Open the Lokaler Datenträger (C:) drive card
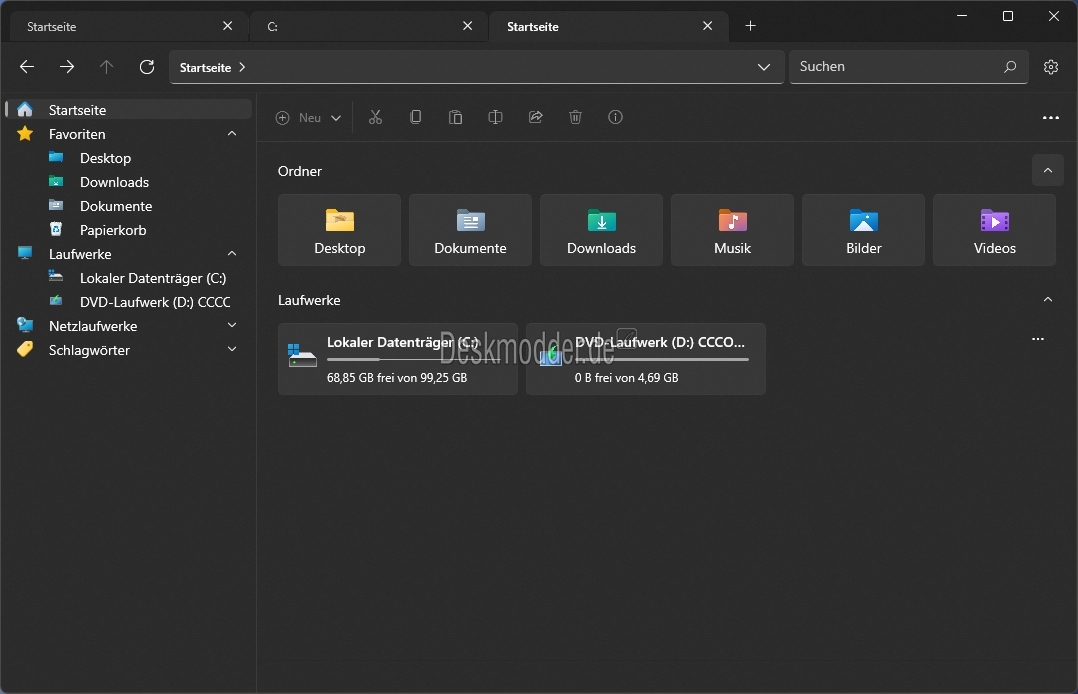The height and width of the screenshot is (694, 1078). [x=398, y=359]
